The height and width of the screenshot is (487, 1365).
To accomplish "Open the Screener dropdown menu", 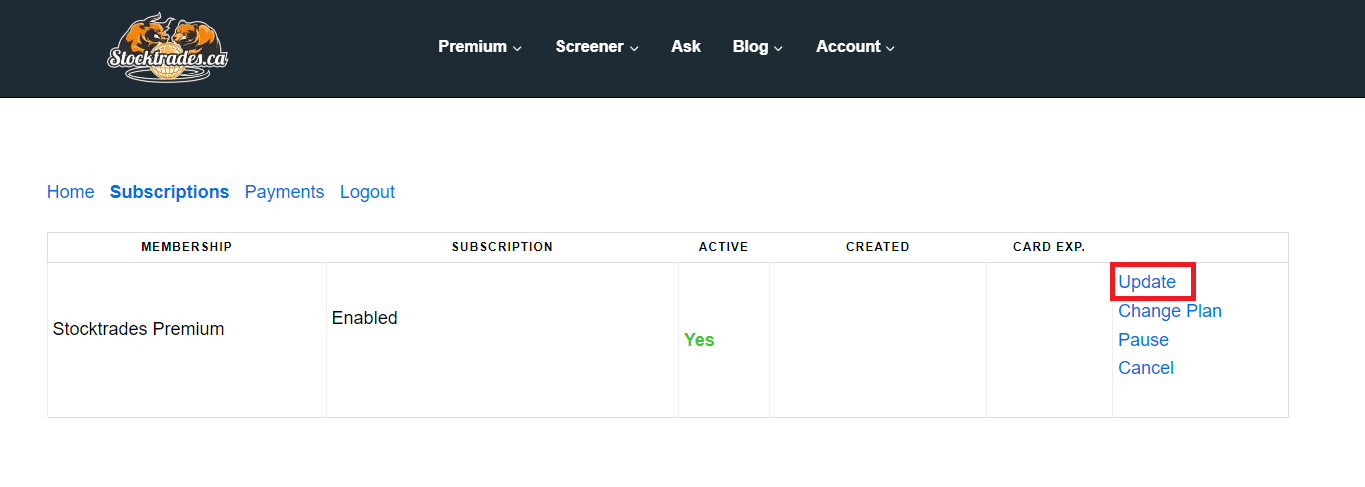I will tap(597, 47).
